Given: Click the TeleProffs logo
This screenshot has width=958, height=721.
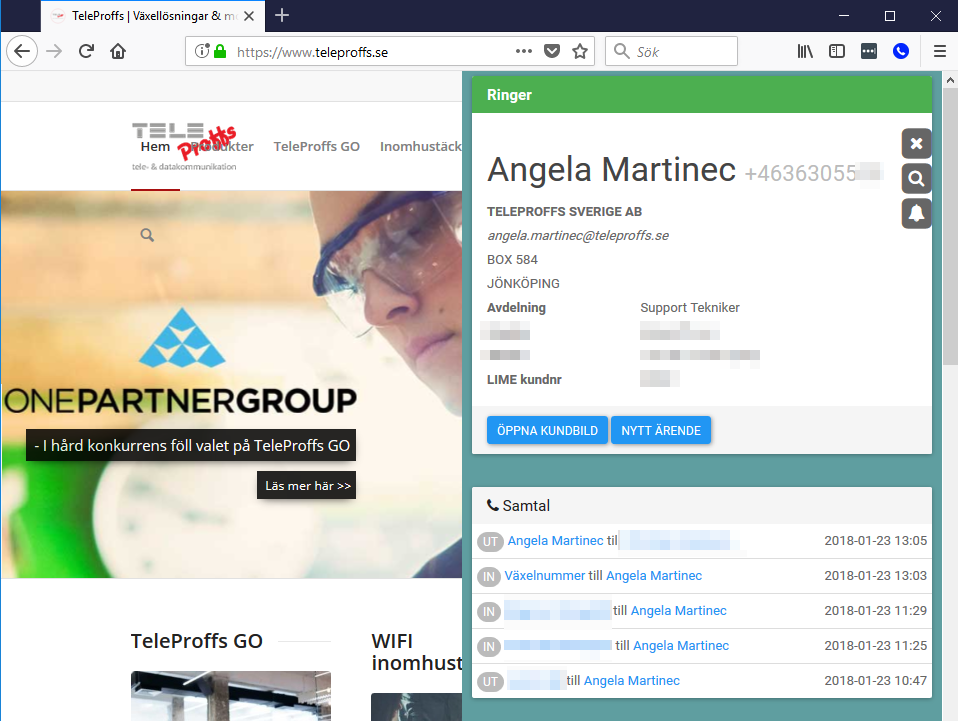Looking at the screenshot, I should coord(184,147).
